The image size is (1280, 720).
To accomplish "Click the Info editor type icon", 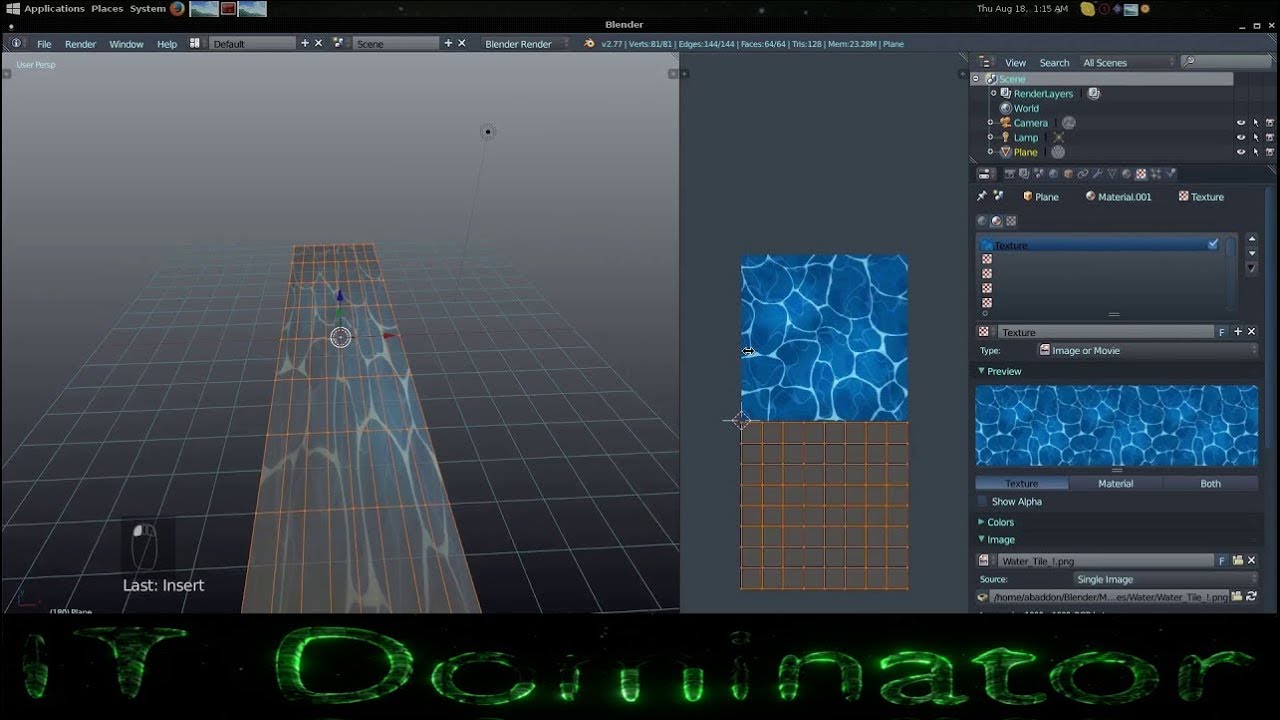I will (17, 44).
